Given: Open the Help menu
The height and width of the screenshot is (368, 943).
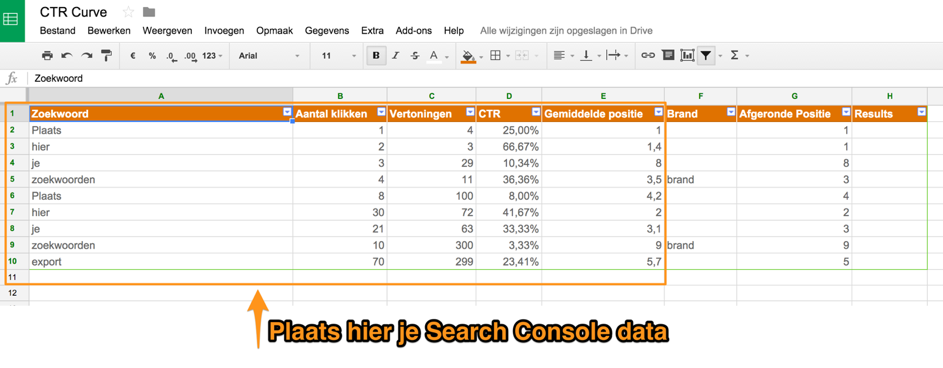Looking at the screenshot, I should [x=454, y=31].
